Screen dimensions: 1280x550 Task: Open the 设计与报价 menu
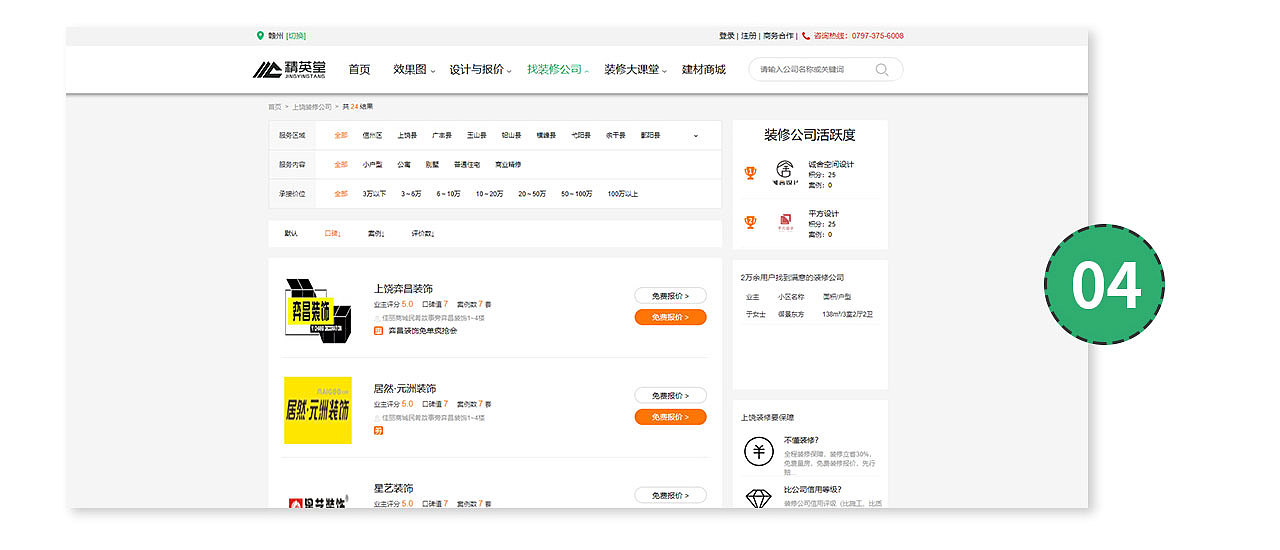[479, 70]
